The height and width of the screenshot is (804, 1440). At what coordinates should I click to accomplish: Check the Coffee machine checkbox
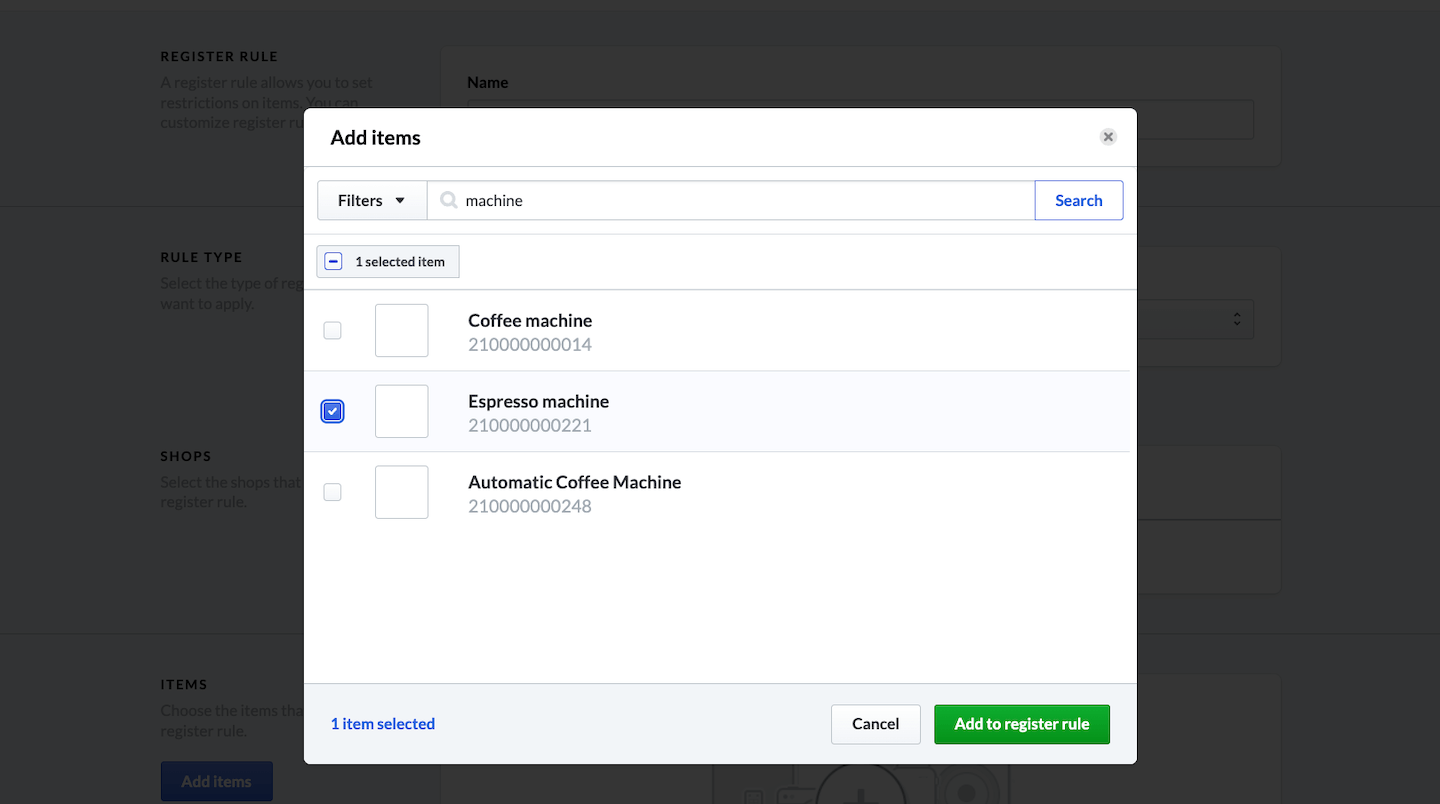coord(332,331)
